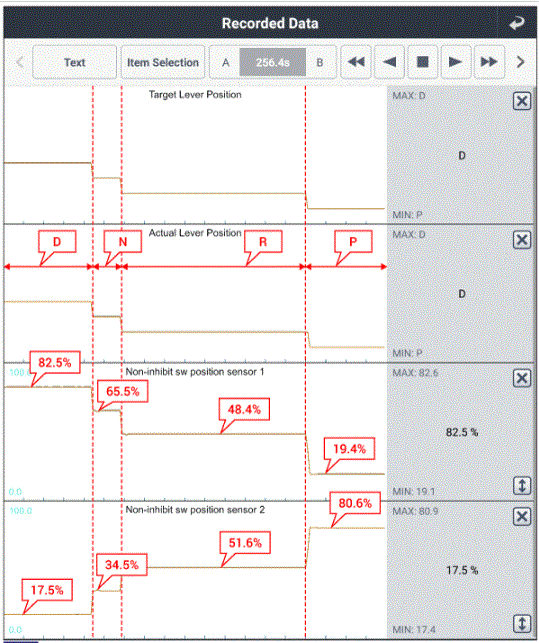The width and height of the screenshot is (539, 643).
Task: Select 'MAX: 82.6' in sensor 1 panel
Action: [415, 373]
